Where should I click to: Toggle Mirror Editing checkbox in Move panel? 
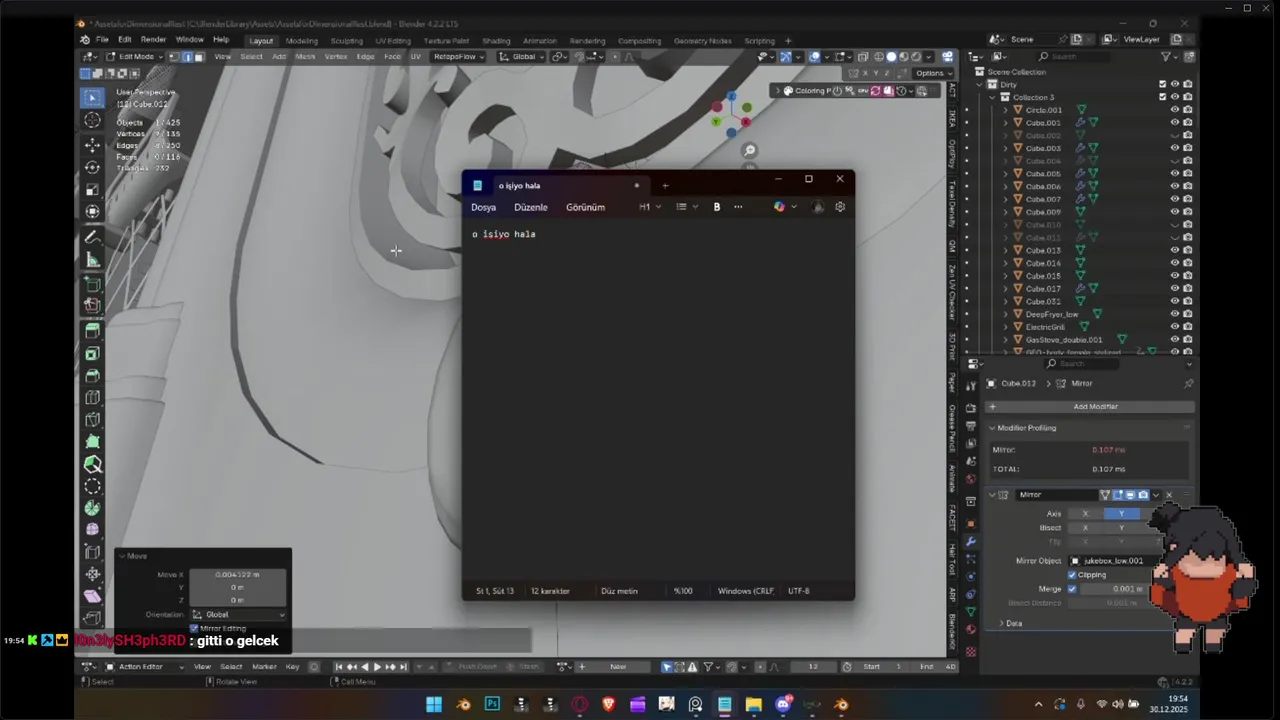pyautogui.click(x=194, y=628)
